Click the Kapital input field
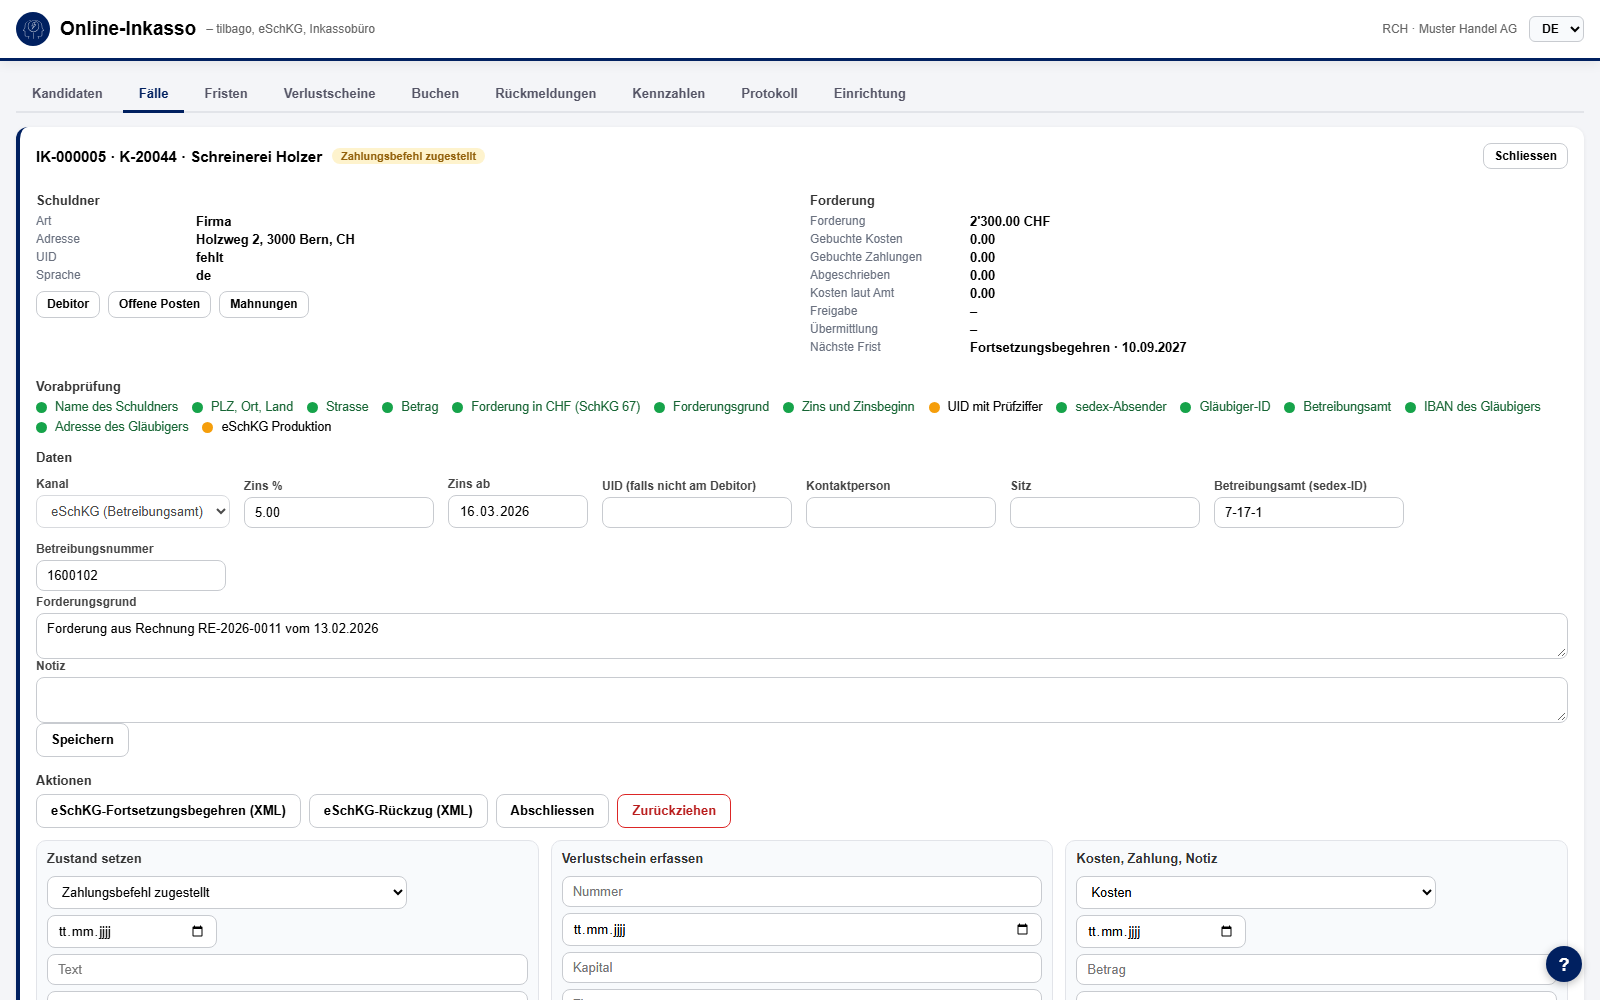The image size is (1600, 1000). pyautogui.click(x=802, y=968)
